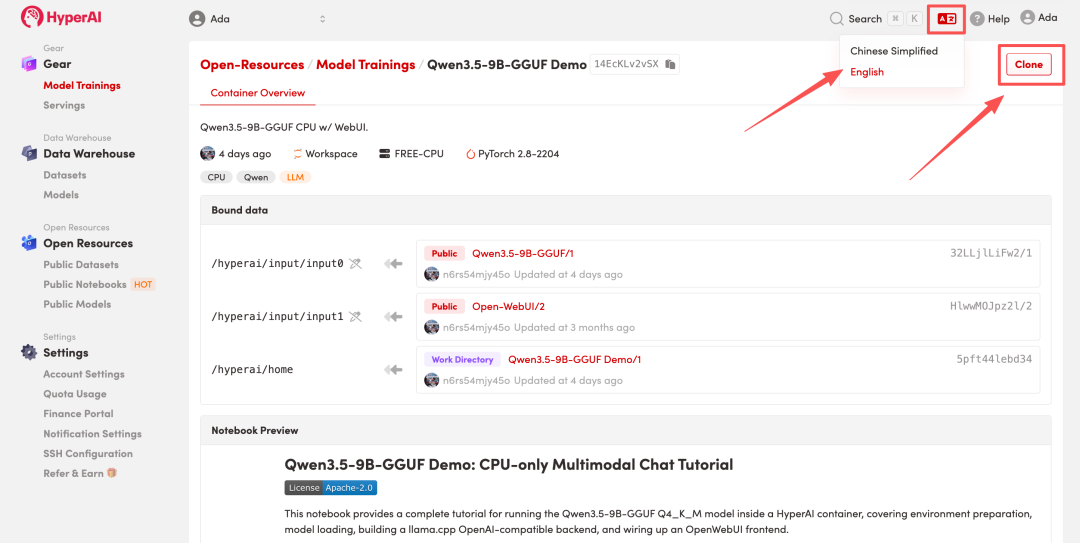1080x543 pixels.
Task: Click the LLM tag badge
Action: pos(296,177)
